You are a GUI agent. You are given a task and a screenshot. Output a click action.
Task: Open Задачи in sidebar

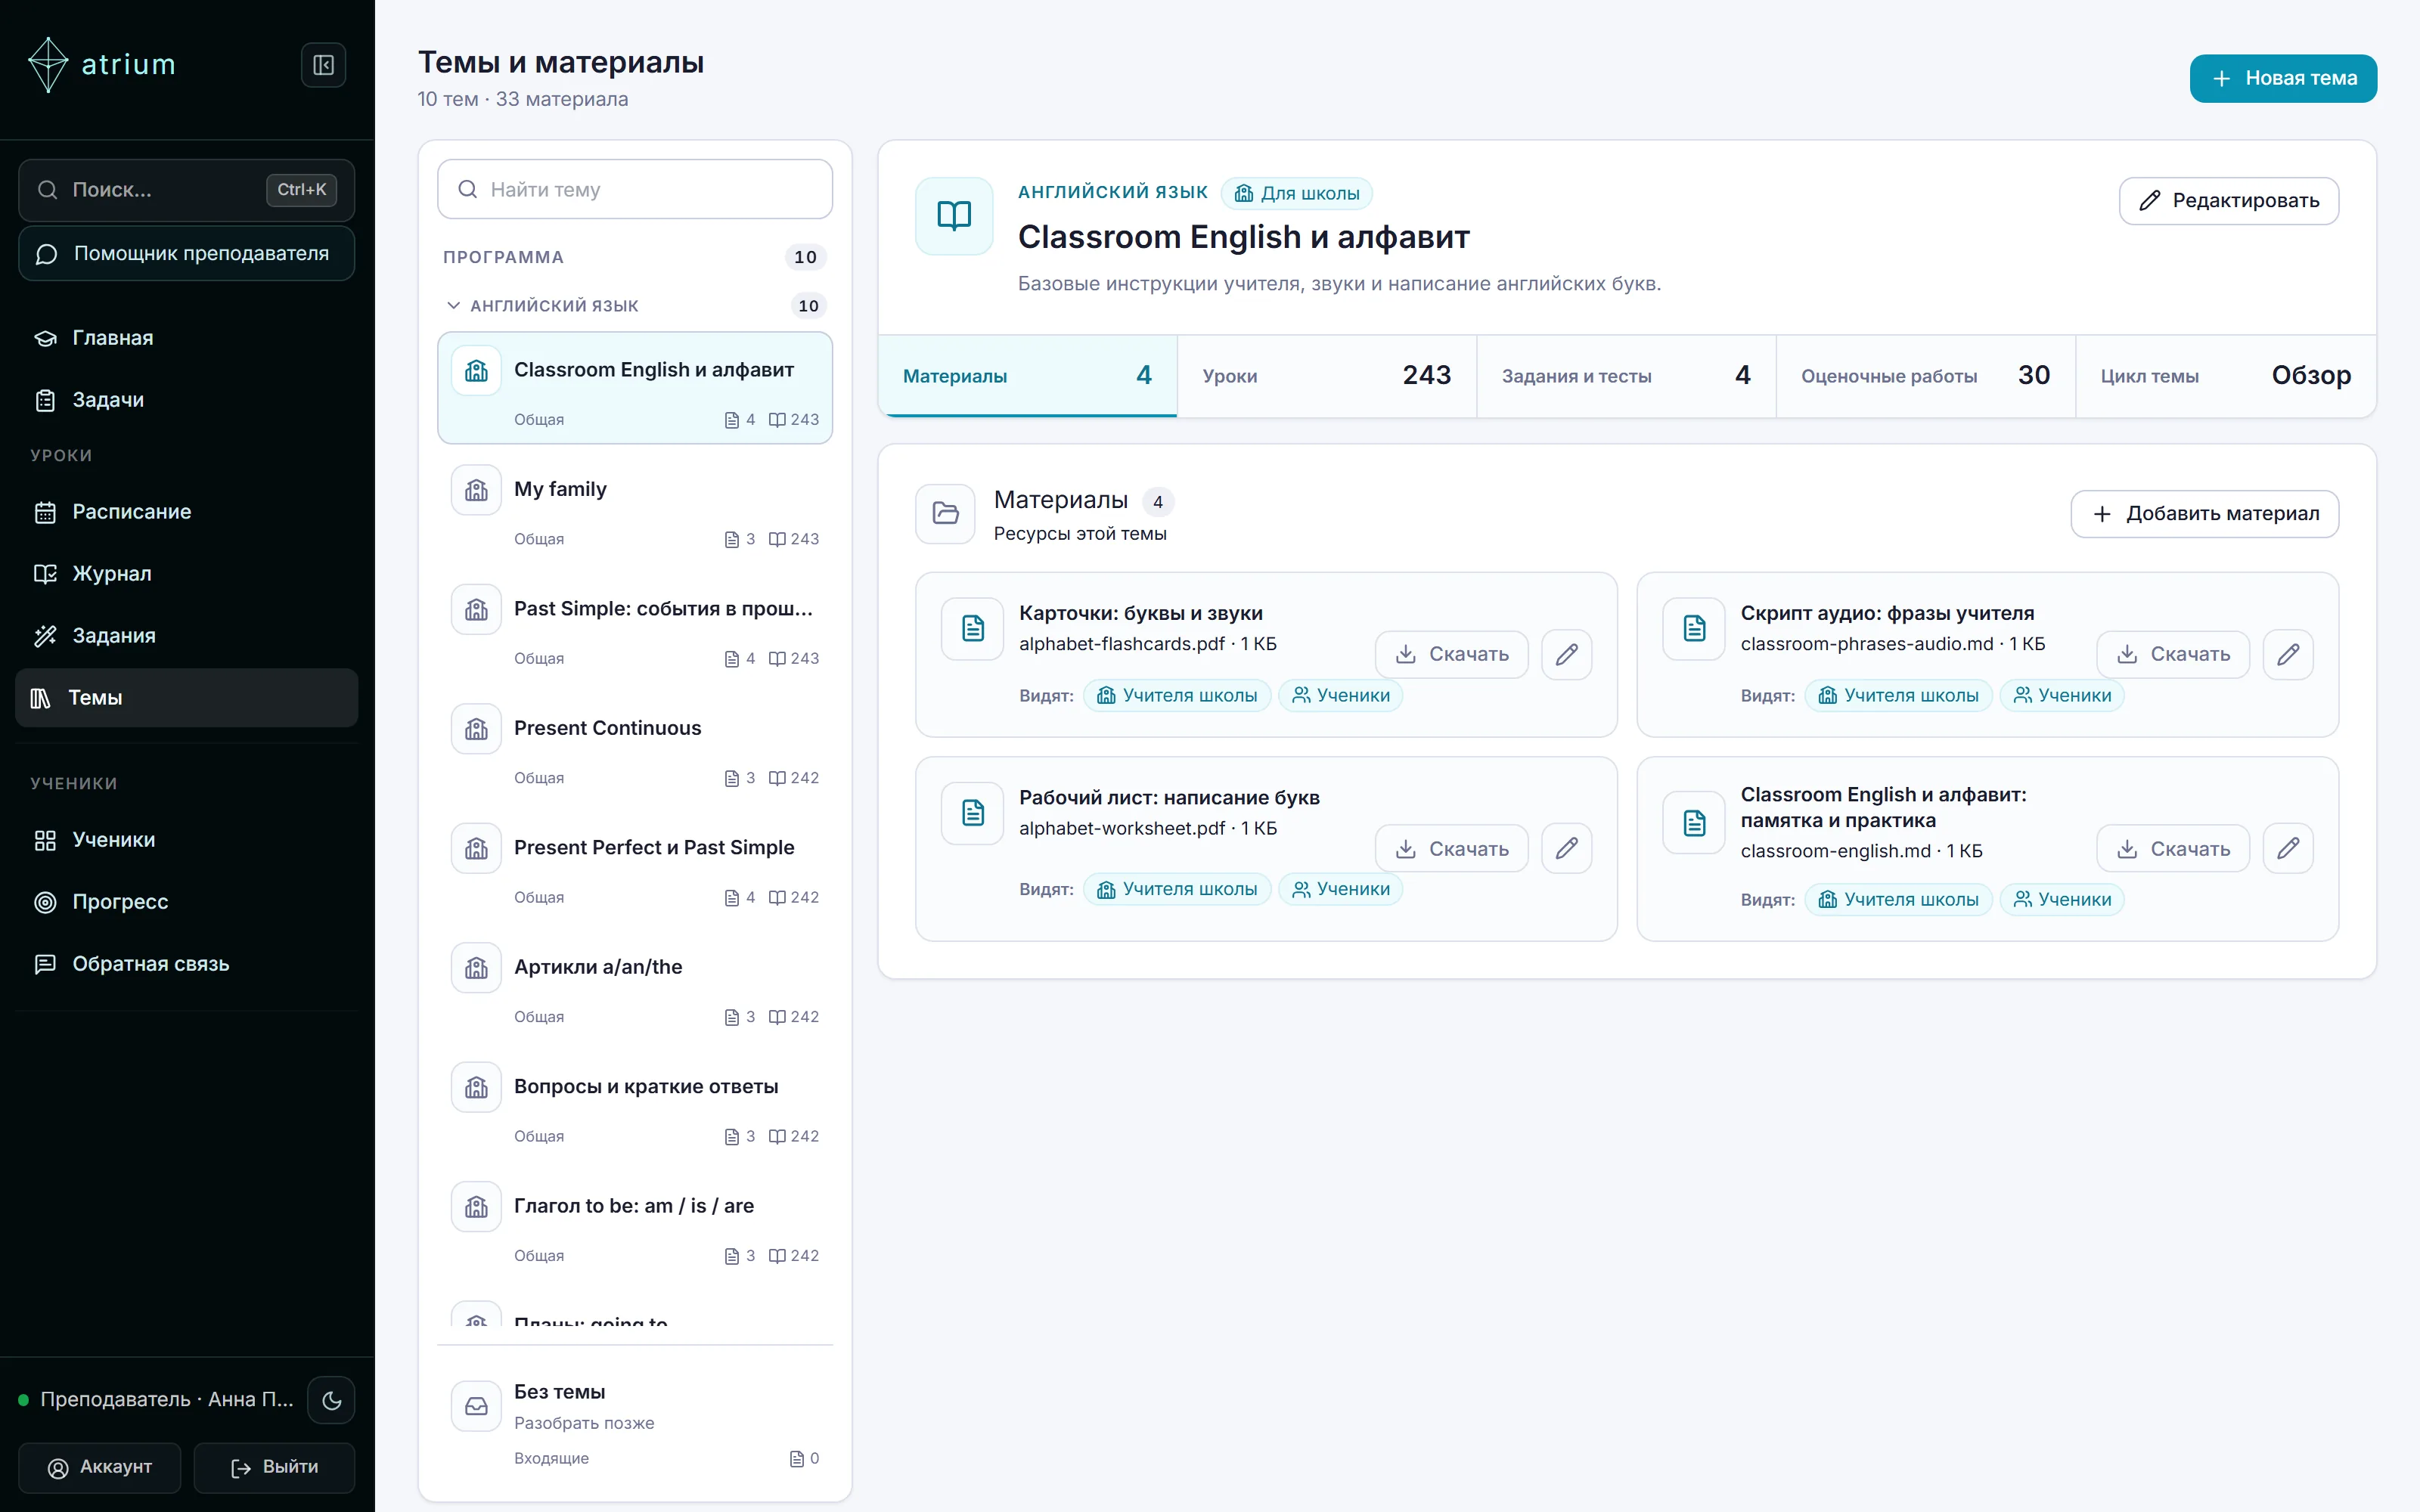click(x=187, y=400)
